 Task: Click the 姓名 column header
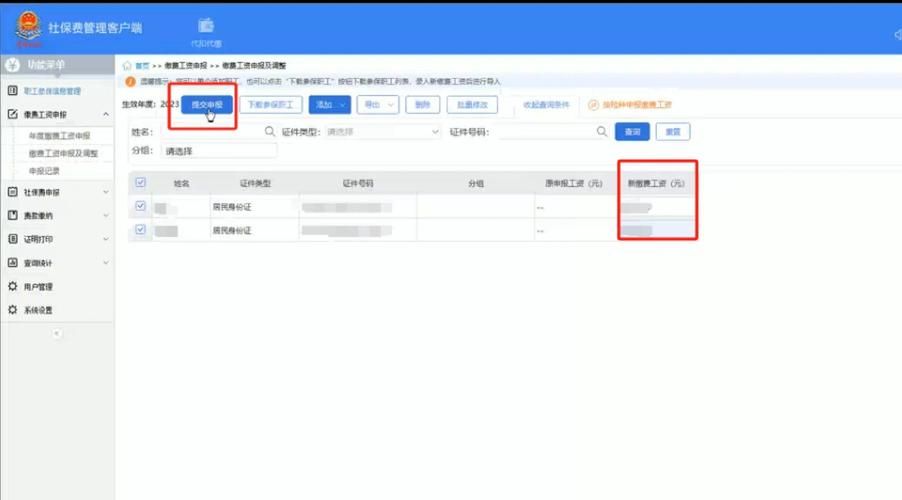click(x=181, y=184)
